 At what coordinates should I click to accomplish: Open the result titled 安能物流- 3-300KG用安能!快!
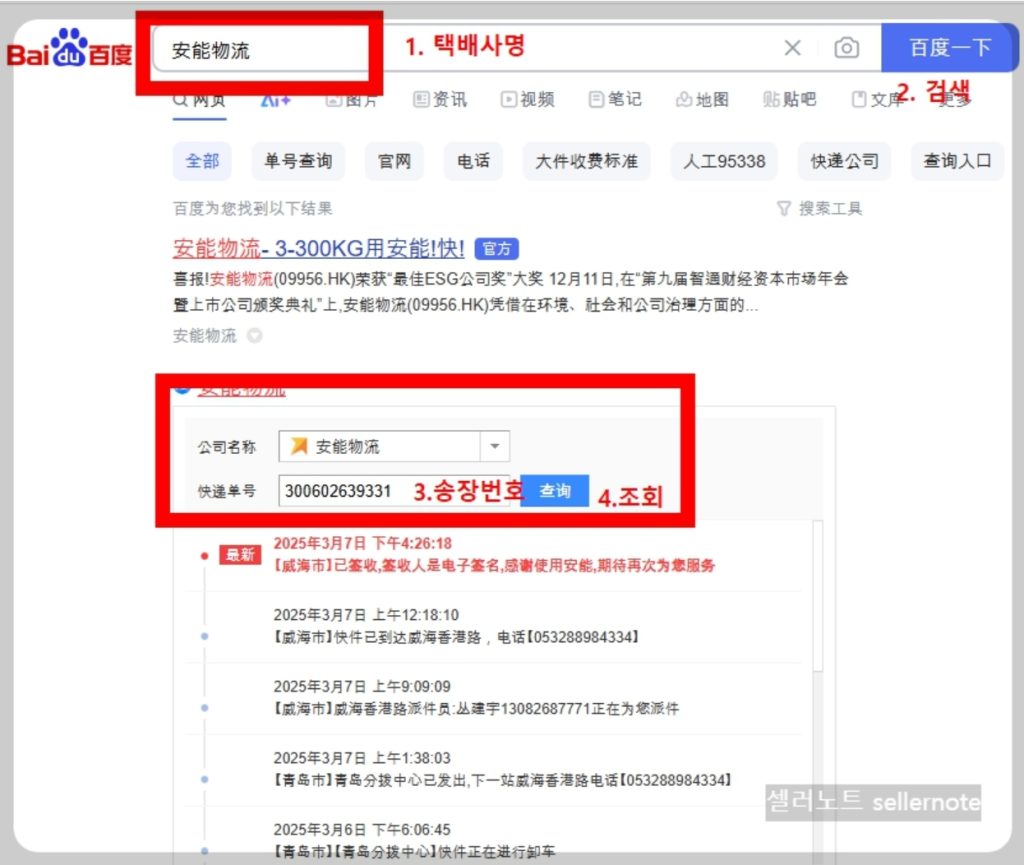319,249
